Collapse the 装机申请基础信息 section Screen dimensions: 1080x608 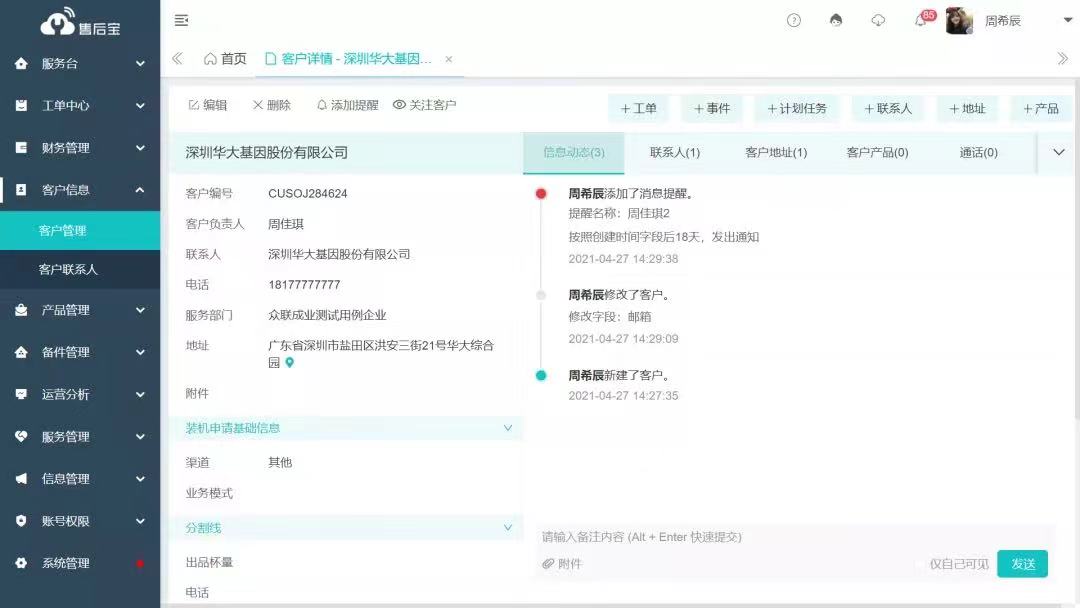(x=507, y=428)
